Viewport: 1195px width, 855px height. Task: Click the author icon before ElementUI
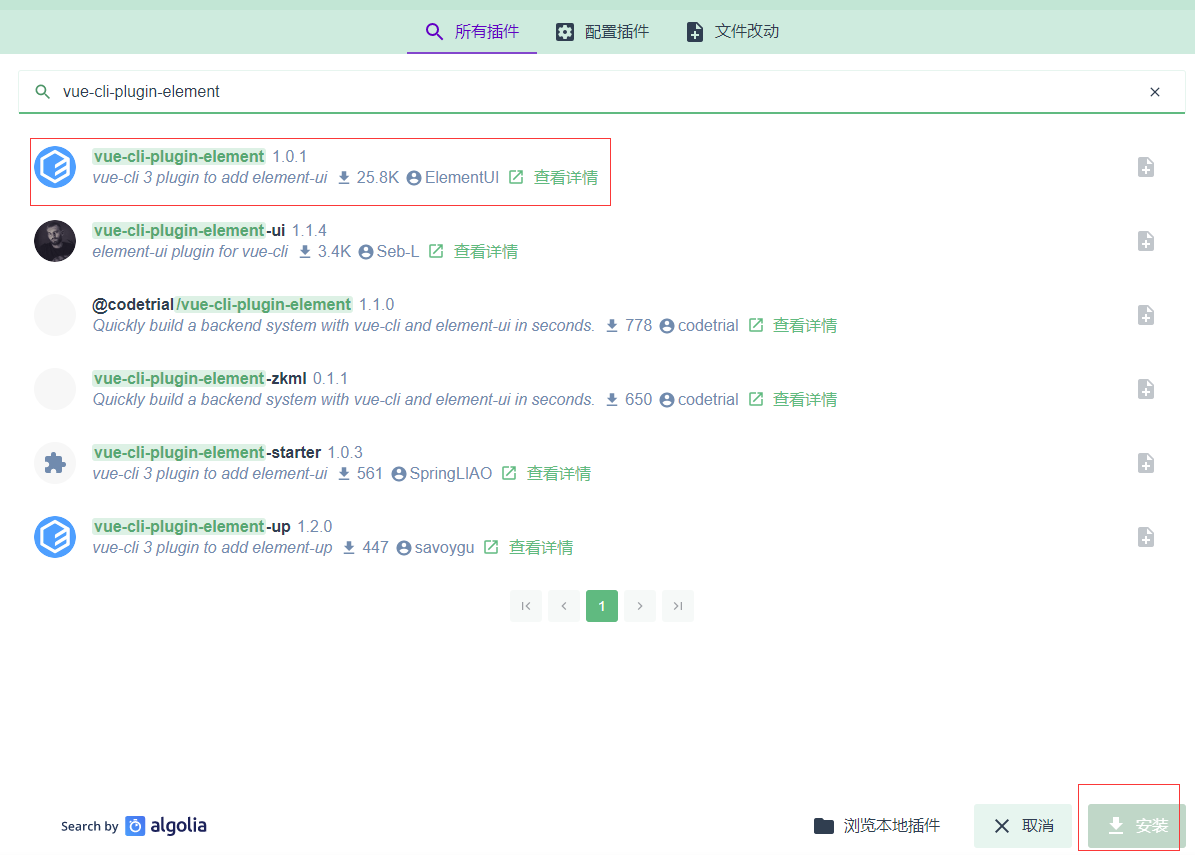coord(414,178)
